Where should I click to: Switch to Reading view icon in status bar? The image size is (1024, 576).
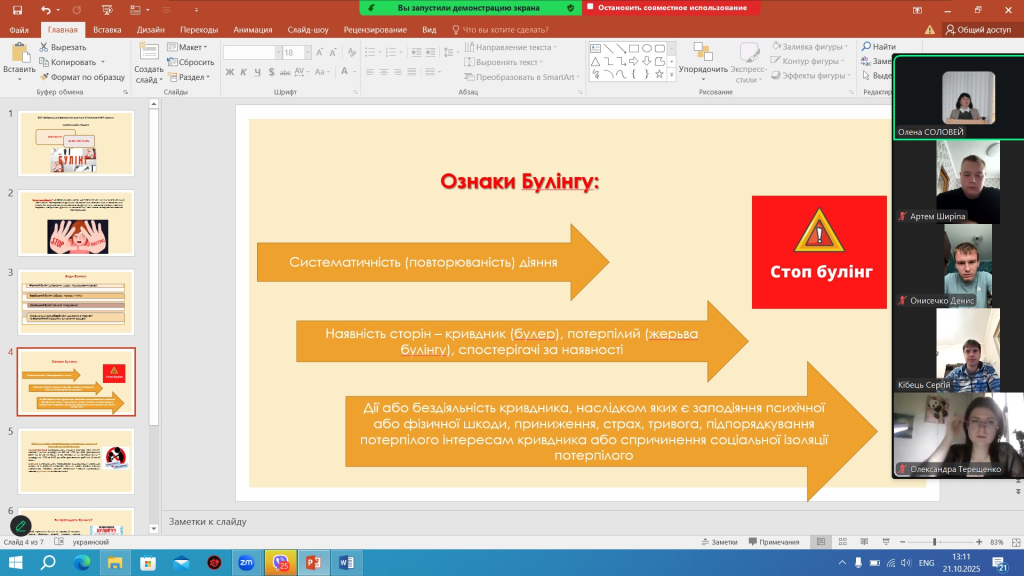(x=864, y=542)
